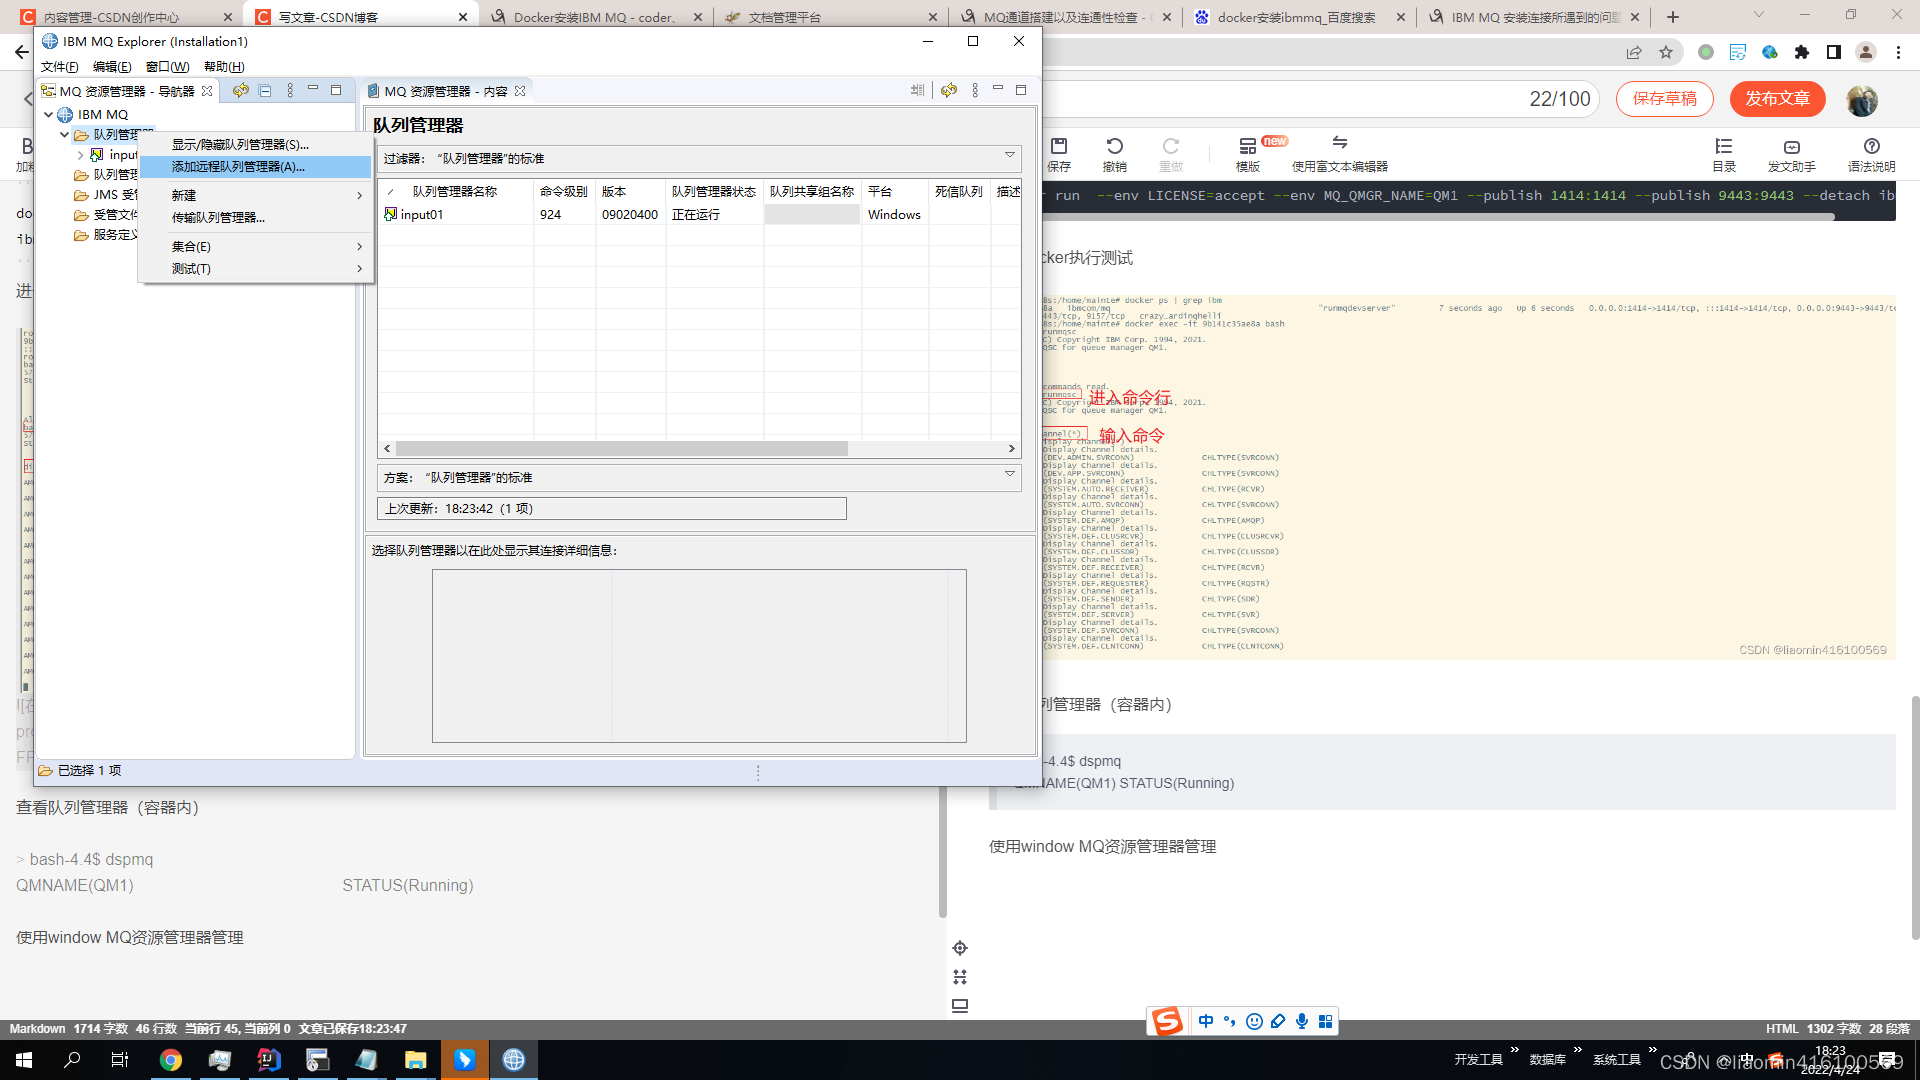The width and height of the screenshot is (1920, 1080).
Task: Expand the 方案 scheme dropdown arrow
Action: 1010,474
